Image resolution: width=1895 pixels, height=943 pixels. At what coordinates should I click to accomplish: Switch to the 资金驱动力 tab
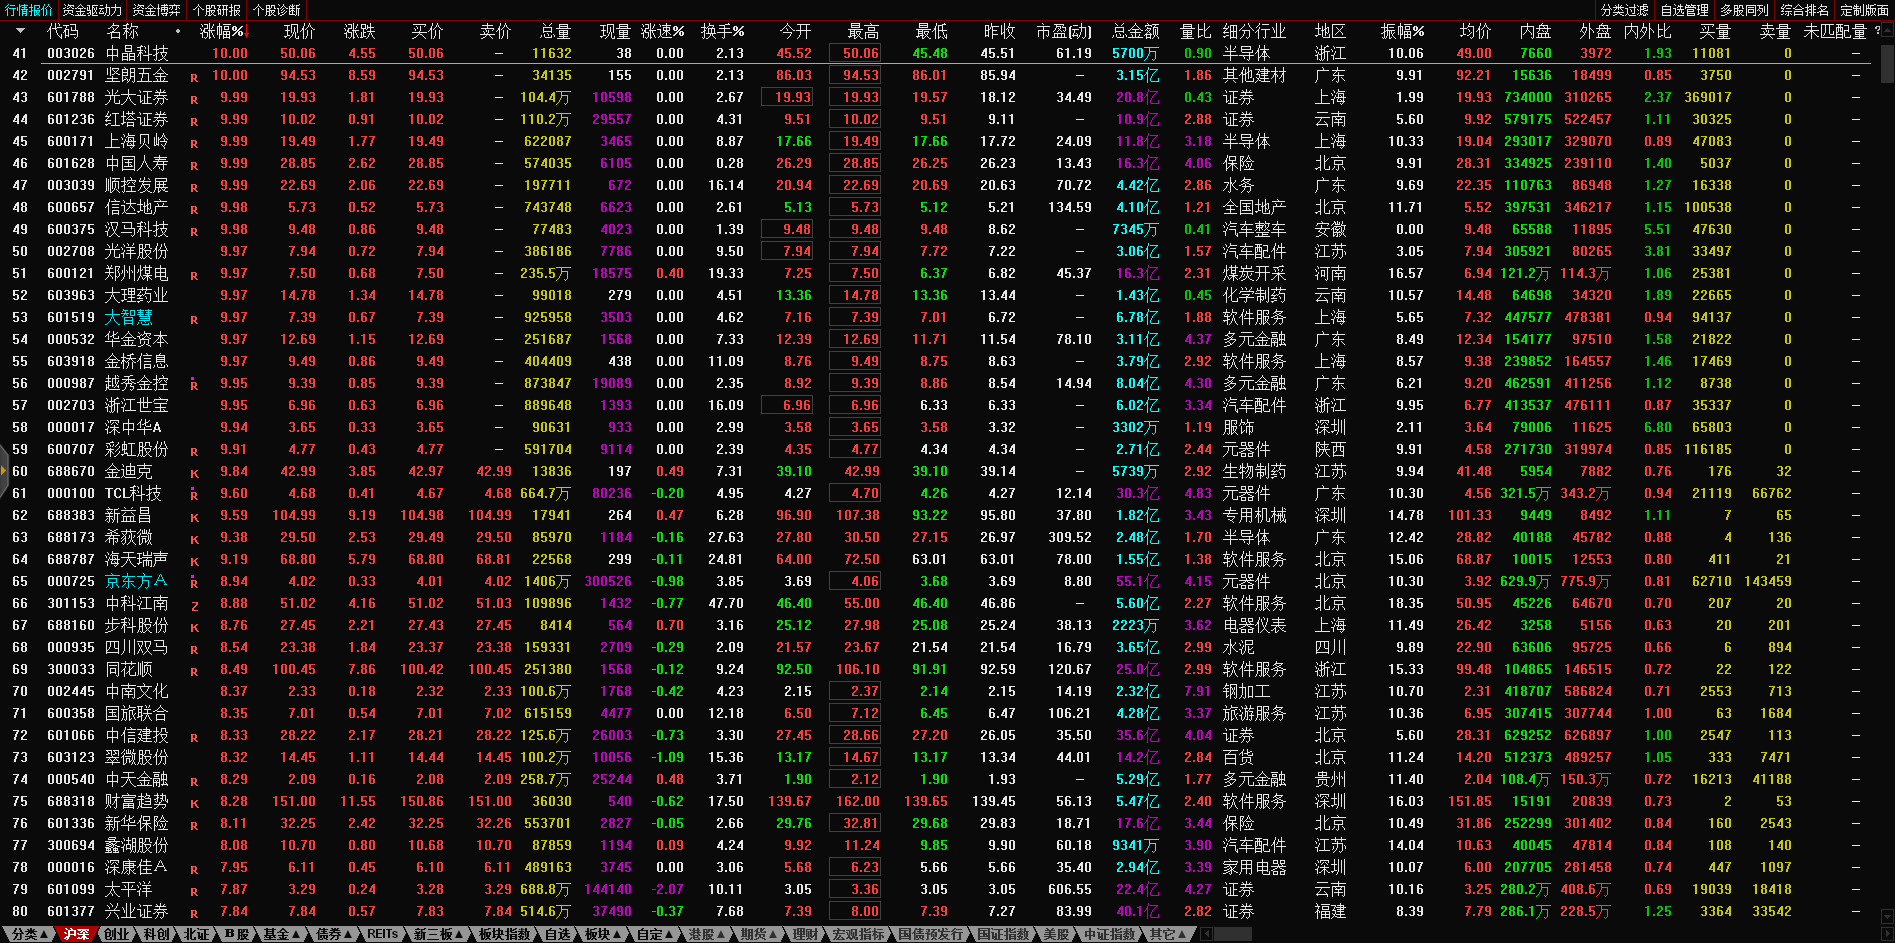[x=92, y=10]
